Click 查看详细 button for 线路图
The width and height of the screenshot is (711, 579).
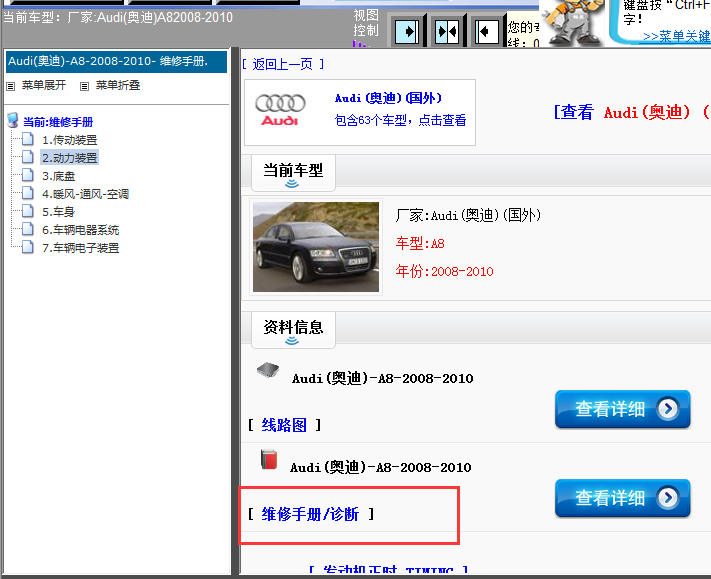[x=623, y=409]
